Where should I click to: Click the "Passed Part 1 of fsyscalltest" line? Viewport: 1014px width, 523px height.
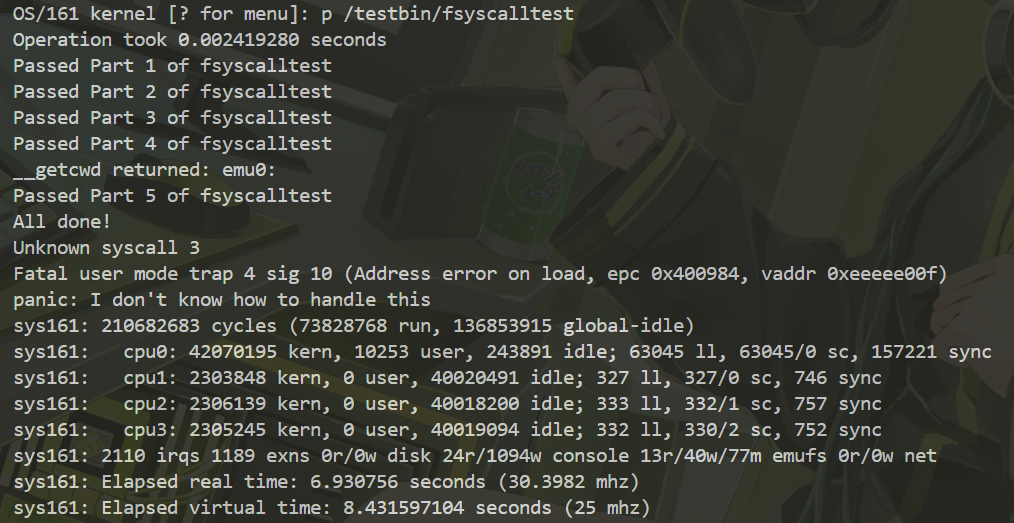172,65
